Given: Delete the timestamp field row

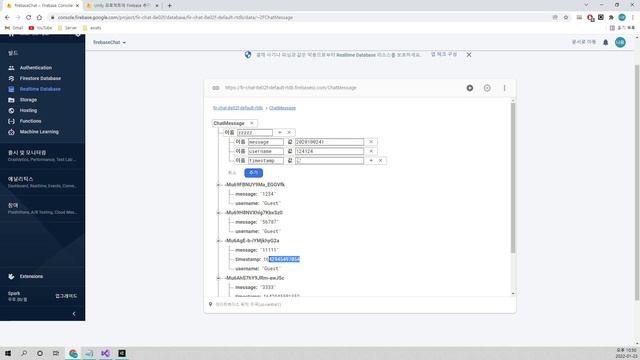Looking at the screenshot, I should coord(380,160).
